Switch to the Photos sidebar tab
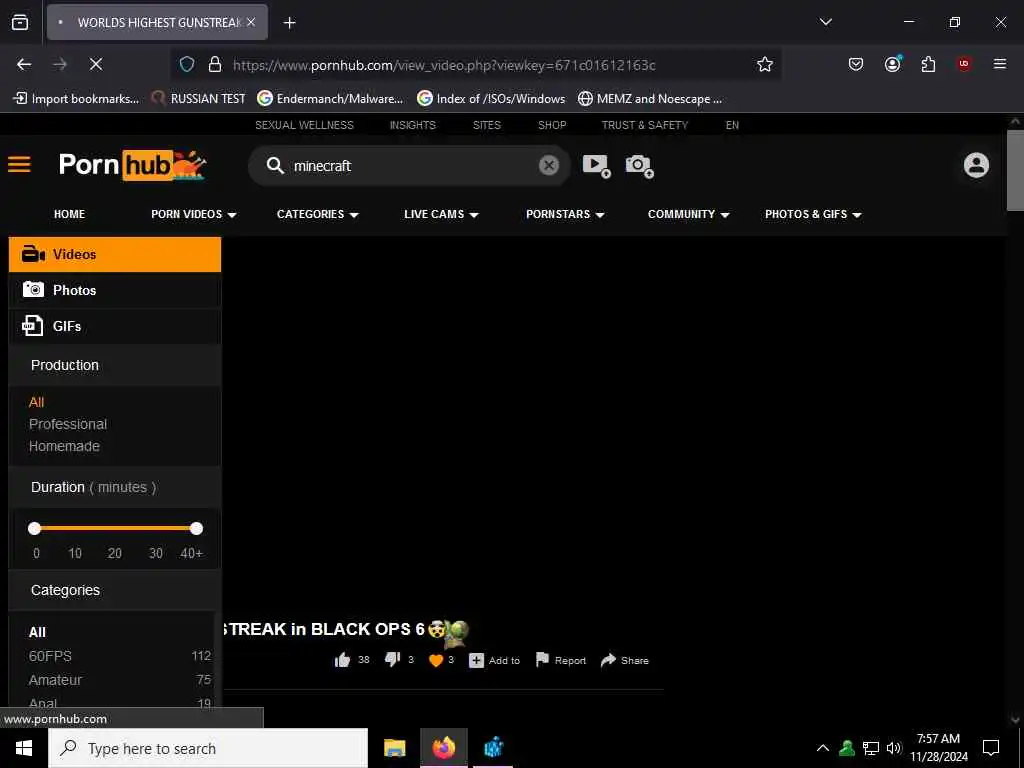The height and width of the screenshot is (768, 1024). [x=115, y=290]
